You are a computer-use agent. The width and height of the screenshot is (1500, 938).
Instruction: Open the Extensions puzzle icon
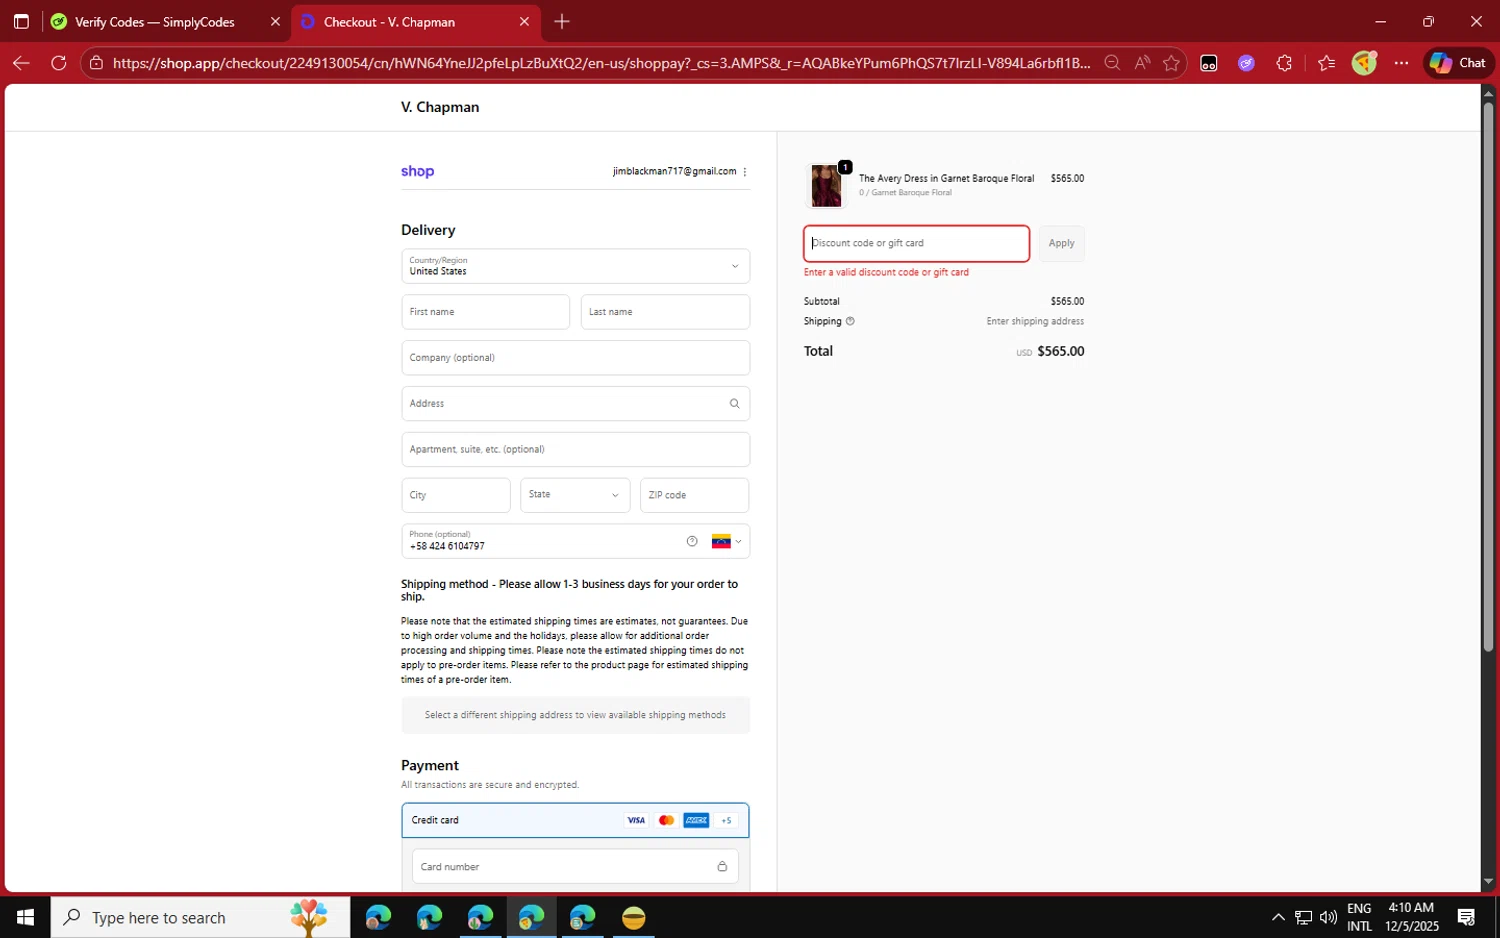pos(1284,63)
